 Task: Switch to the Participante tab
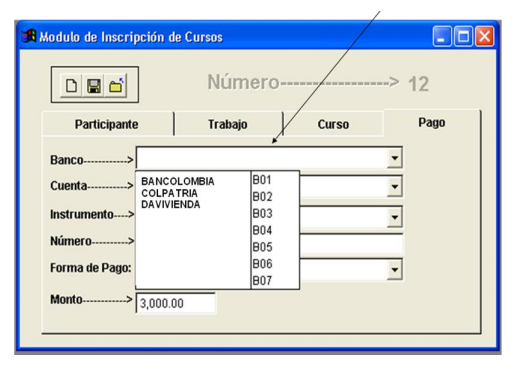tap(107, 124)
